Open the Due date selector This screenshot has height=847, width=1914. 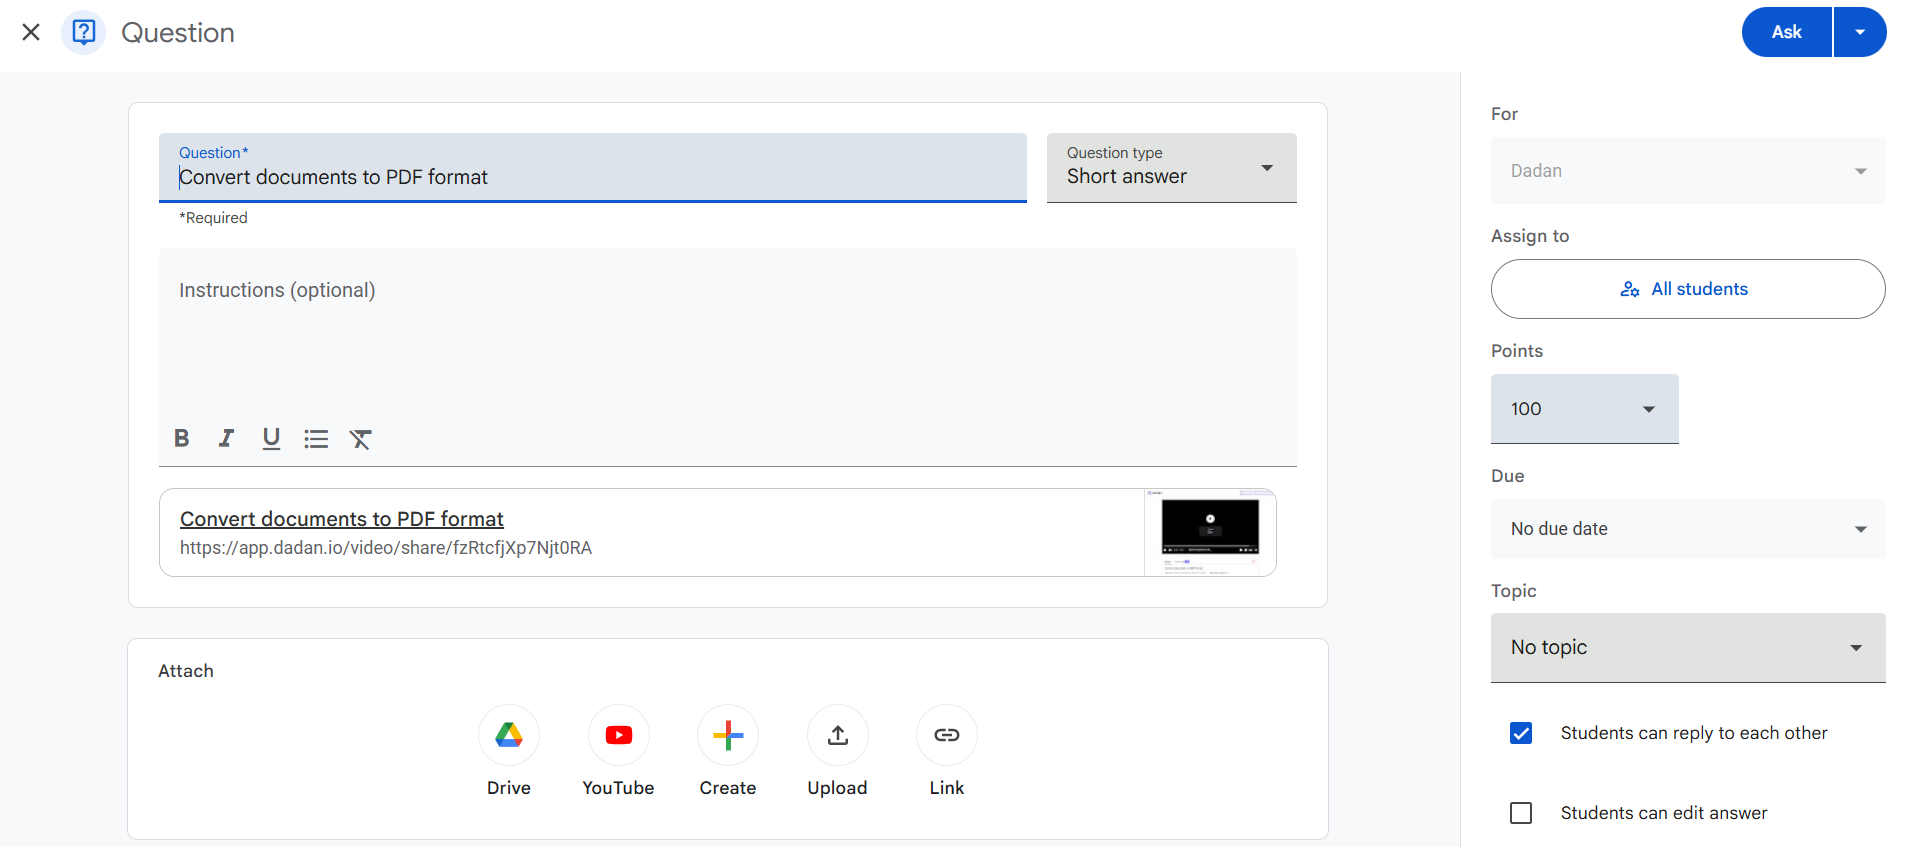click(1687, 529)
